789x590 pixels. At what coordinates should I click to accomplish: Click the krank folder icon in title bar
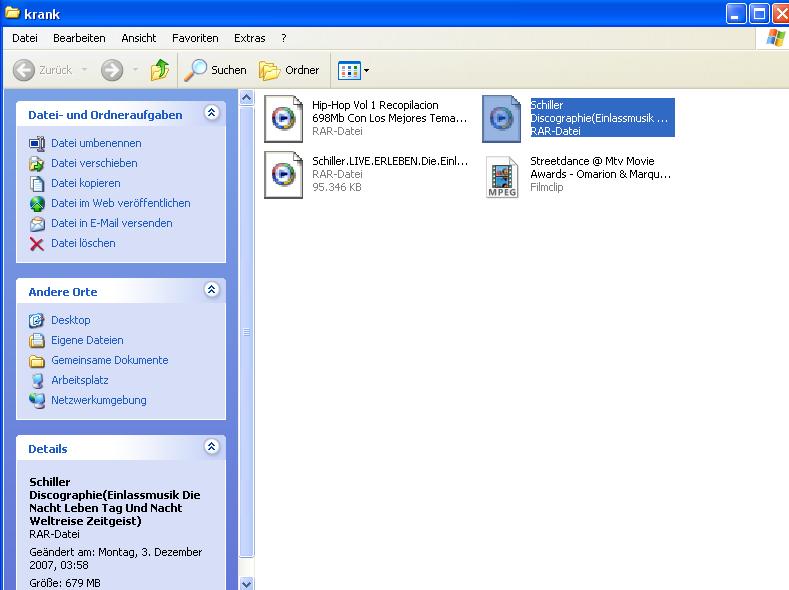12,13
